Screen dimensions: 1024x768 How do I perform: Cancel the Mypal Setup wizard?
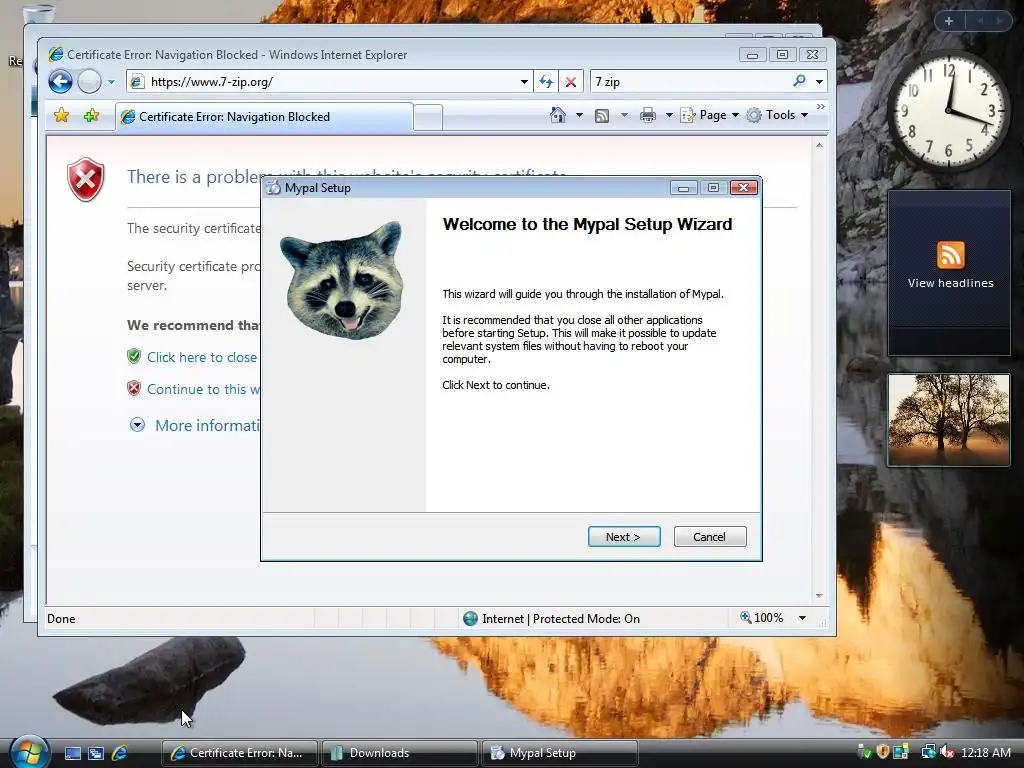point(709,537)
